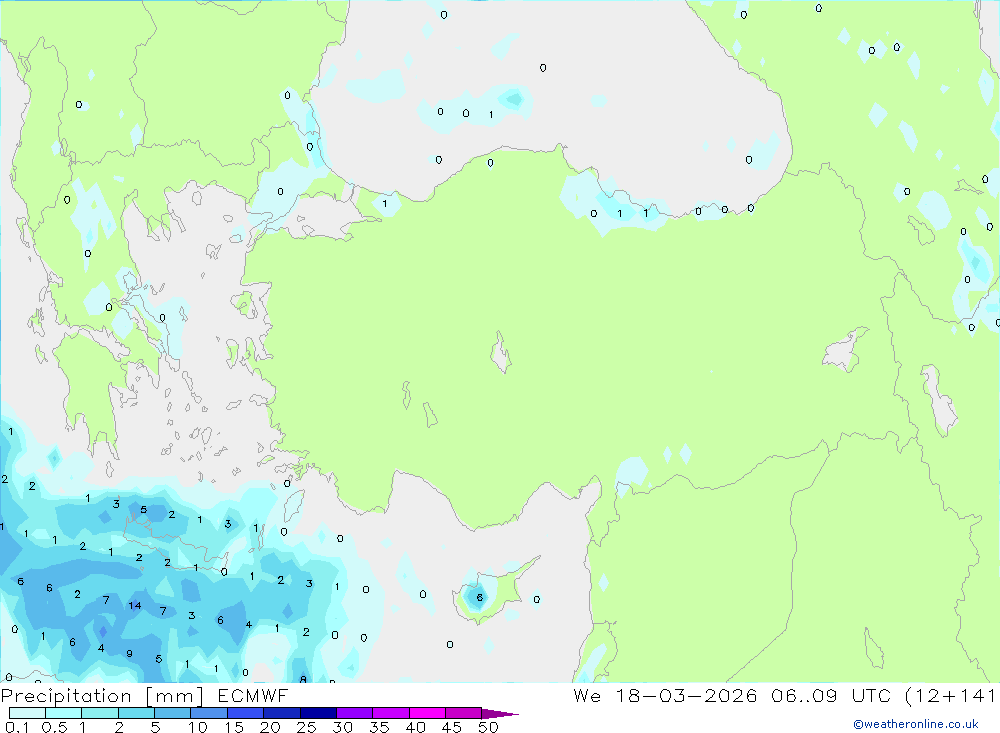This screenshot has height=733, width=1000.
Task: Click the 'We' weekday abbreviation
Action: click(587, 695)
